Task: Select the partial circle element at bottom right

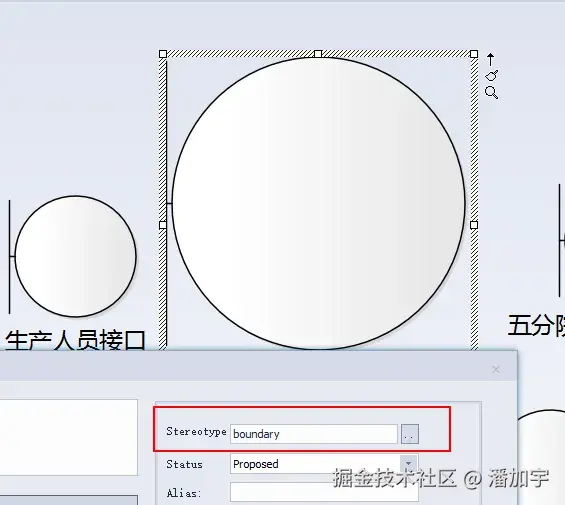Action: 541,457
